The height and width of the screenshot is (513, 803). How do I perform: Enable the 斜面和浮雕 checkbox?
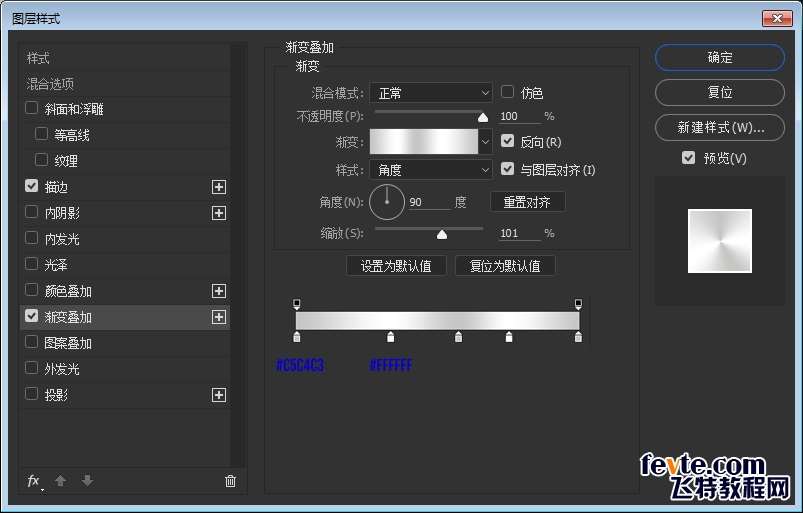coord(31,108)
